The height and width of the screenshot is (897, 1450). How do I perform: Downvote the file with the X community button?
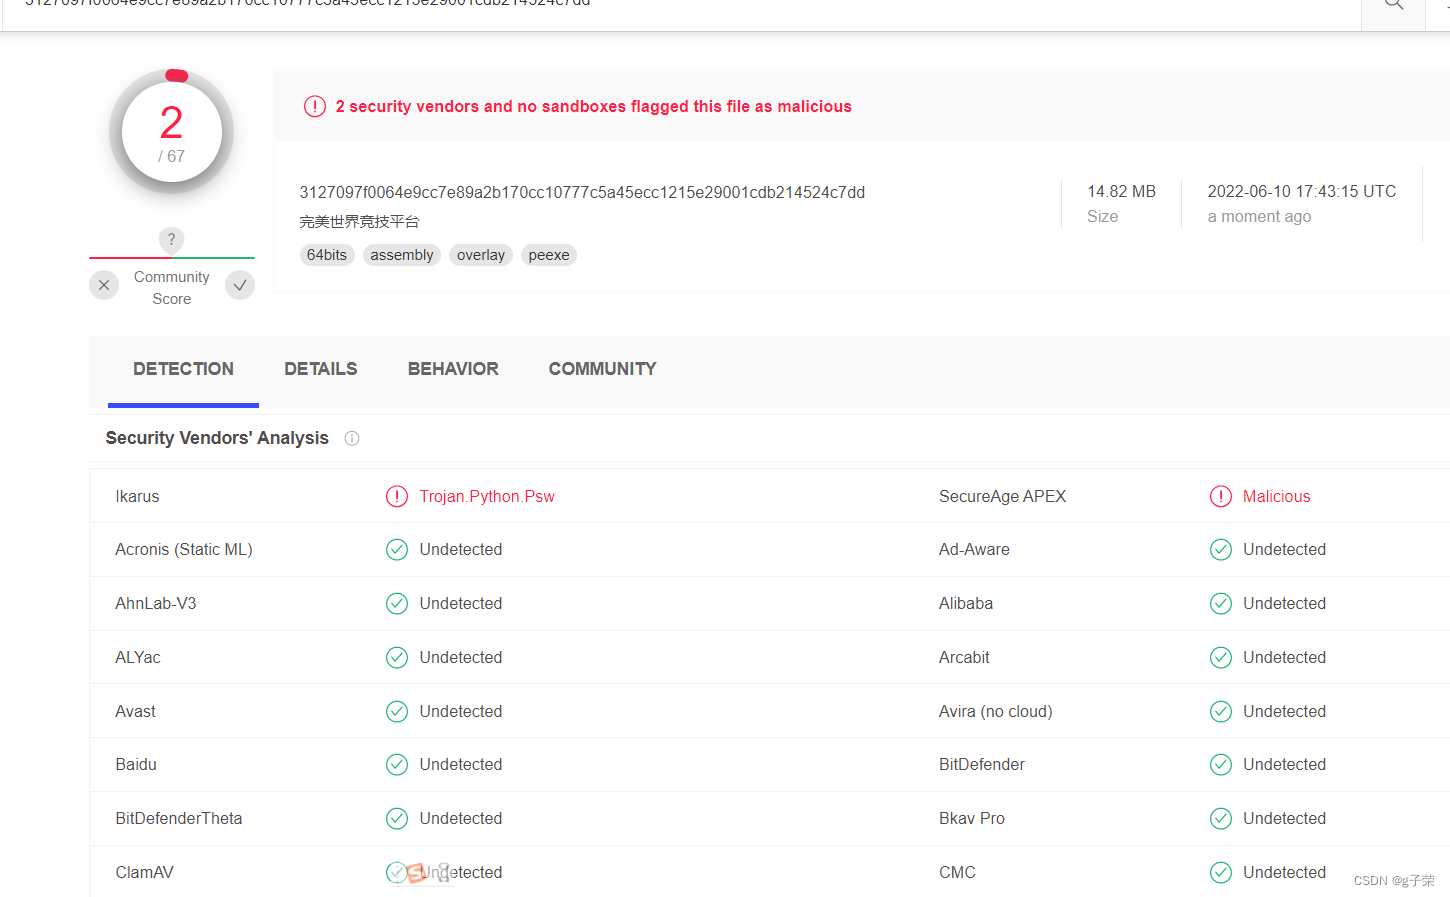click(x=104, y=285)
